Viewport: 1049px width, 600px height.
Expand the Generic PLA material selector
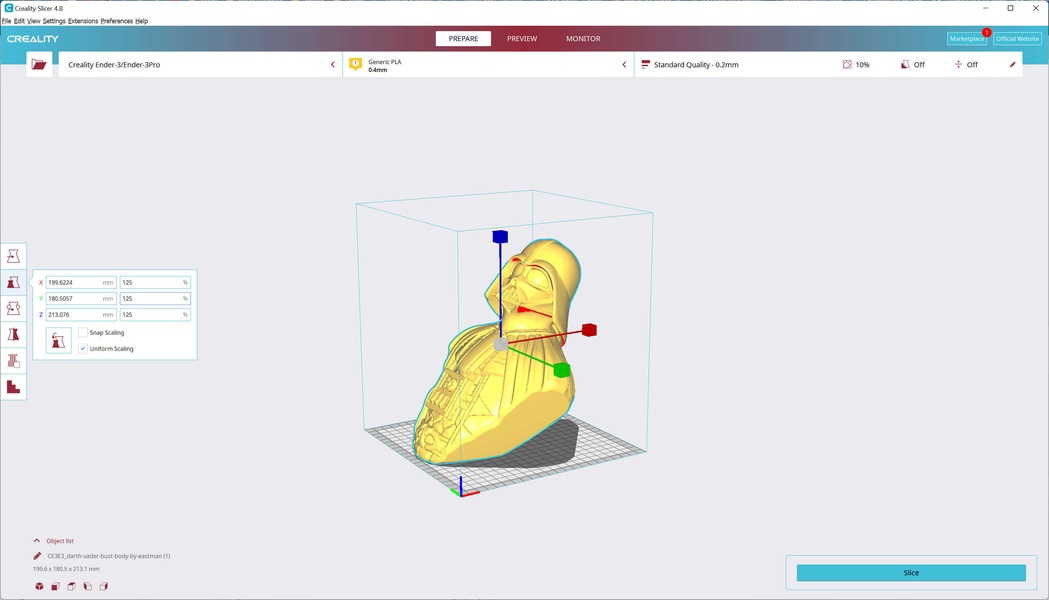pyautogui.click(x=490, y=65)
